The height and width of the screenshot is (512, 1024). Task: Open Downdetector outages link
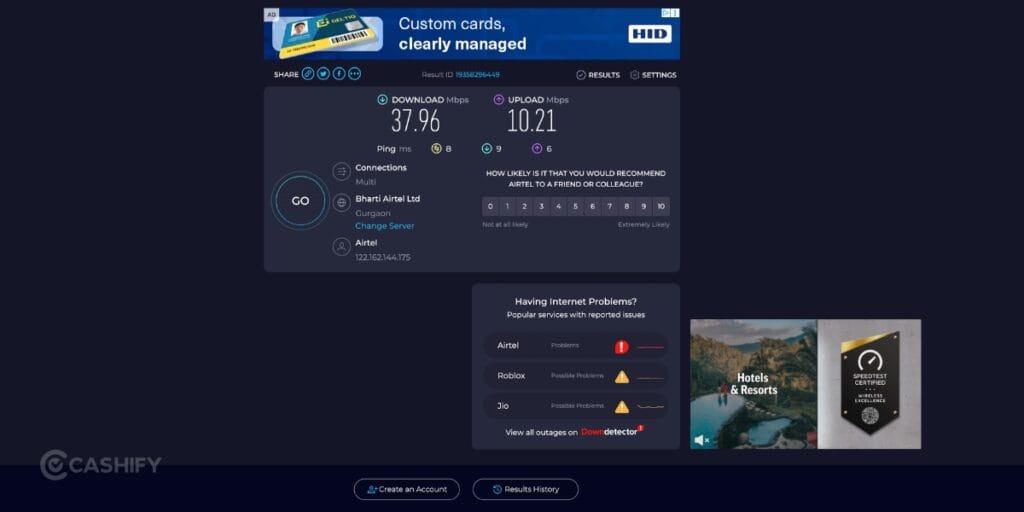(x=612, y=432)
